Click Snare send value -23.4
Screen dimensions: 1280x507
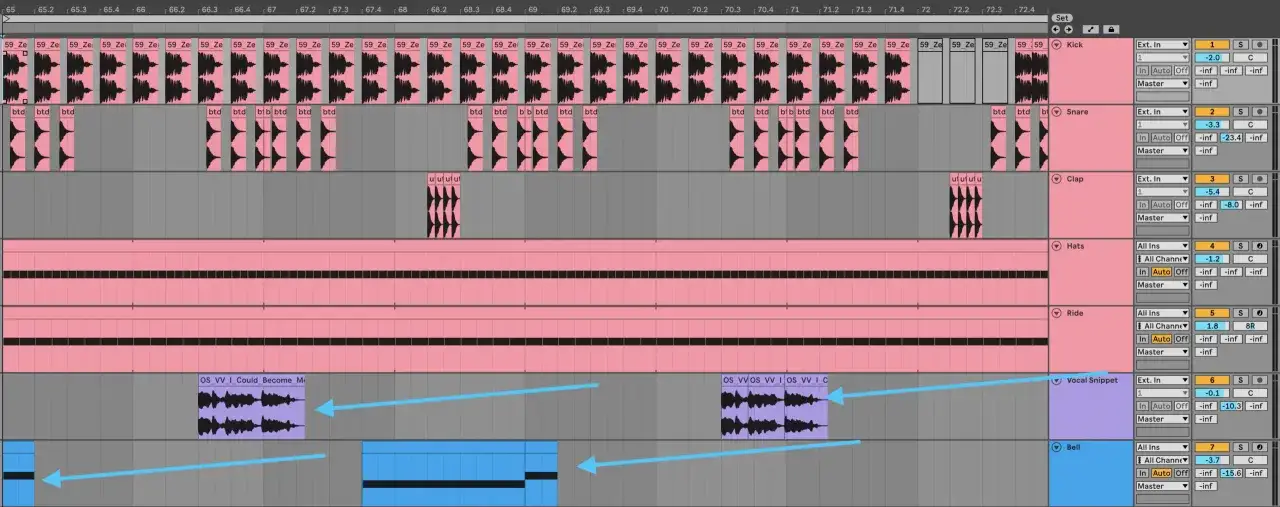[x=1232, y=138]
